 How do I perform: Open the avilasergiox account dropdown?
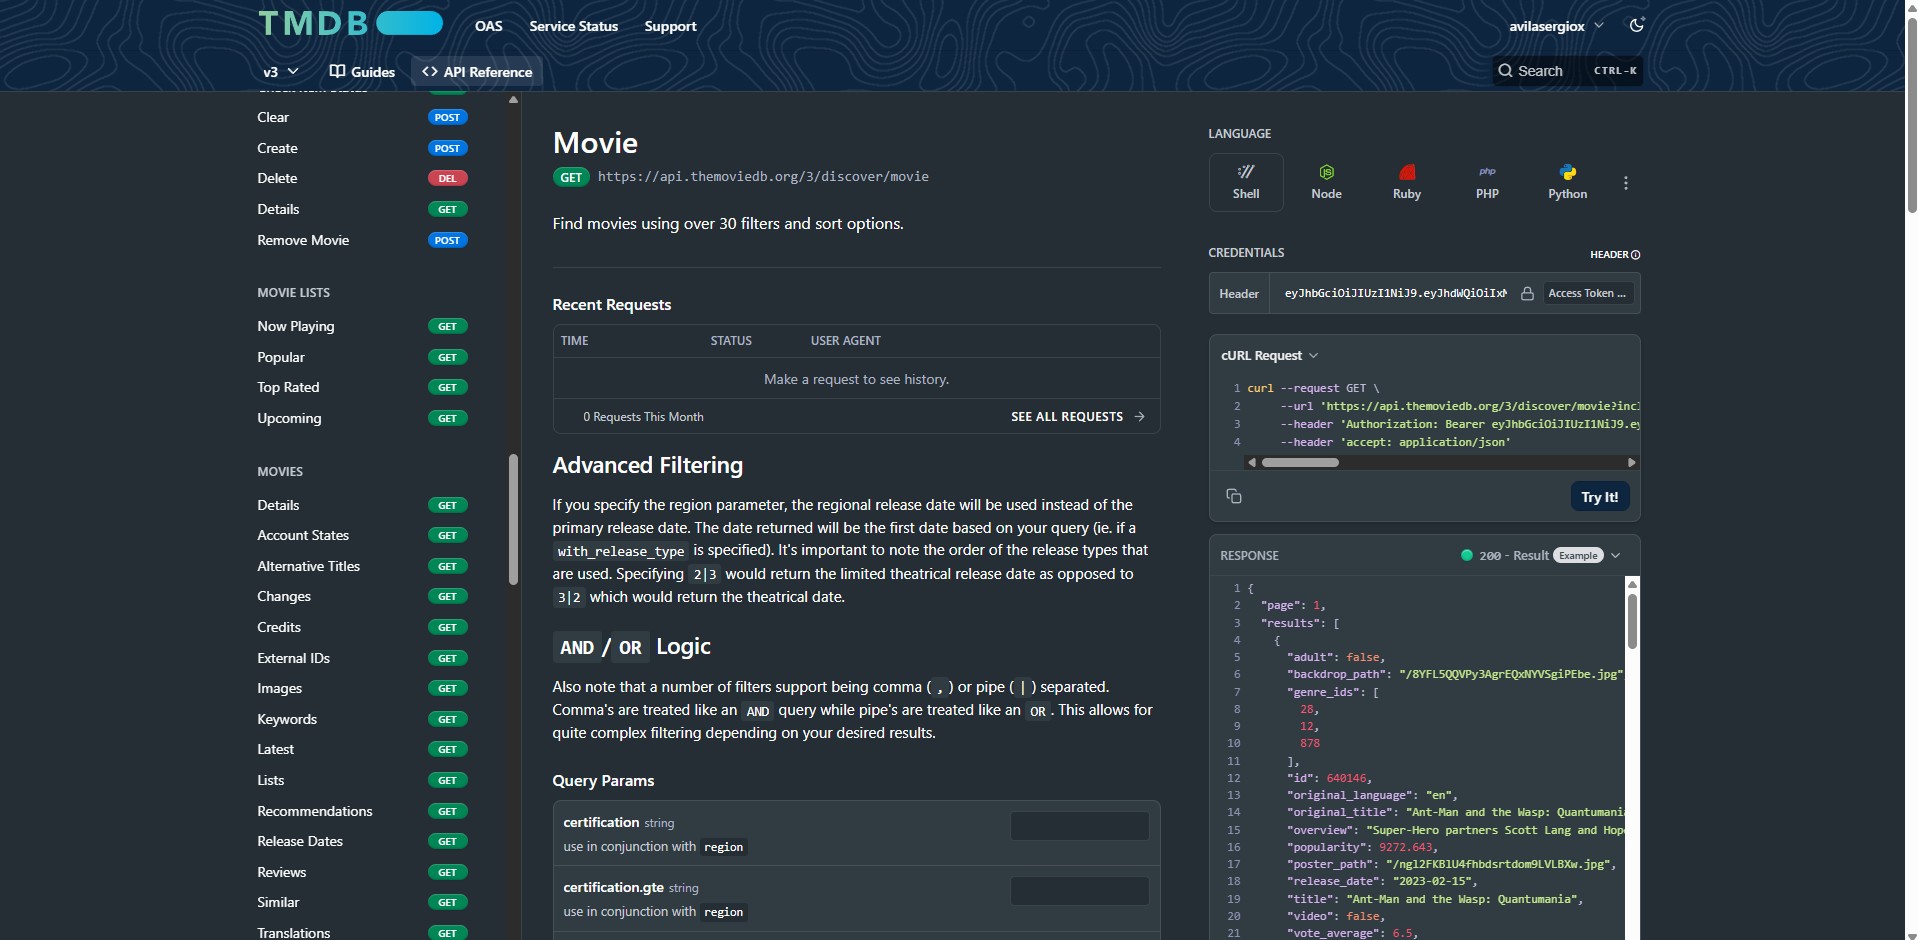pyautogui.click(x=1556, y=26)
